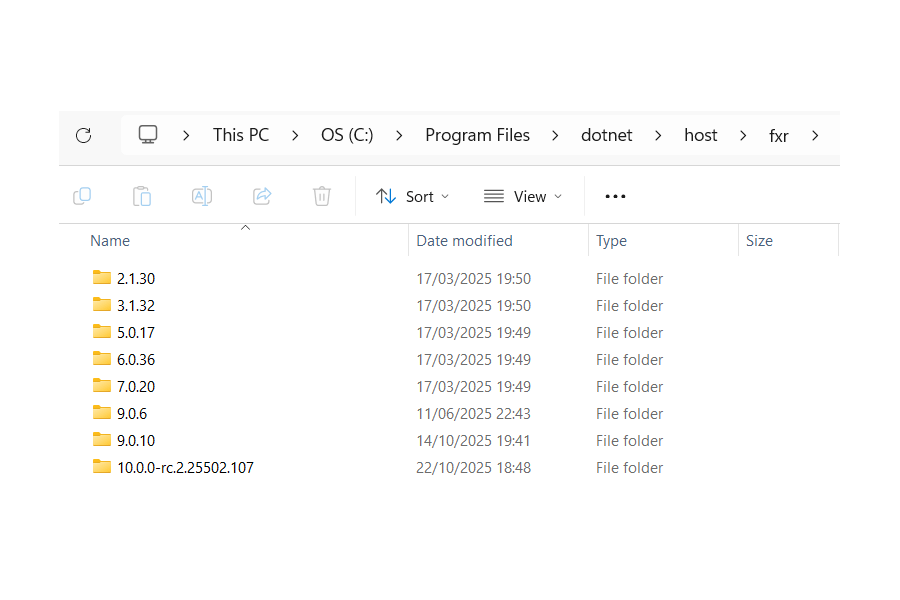The height and width of the screenshot is (600, 900).
Task: Go back to OS (C:) breadcrumb
Action: 347,135
